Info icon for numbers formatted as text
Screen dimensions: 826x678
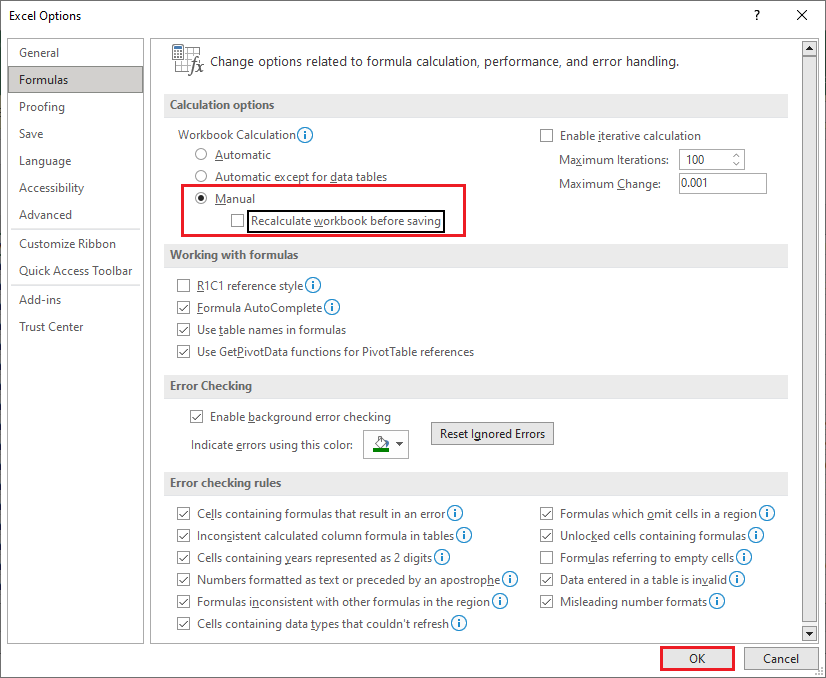510,579
